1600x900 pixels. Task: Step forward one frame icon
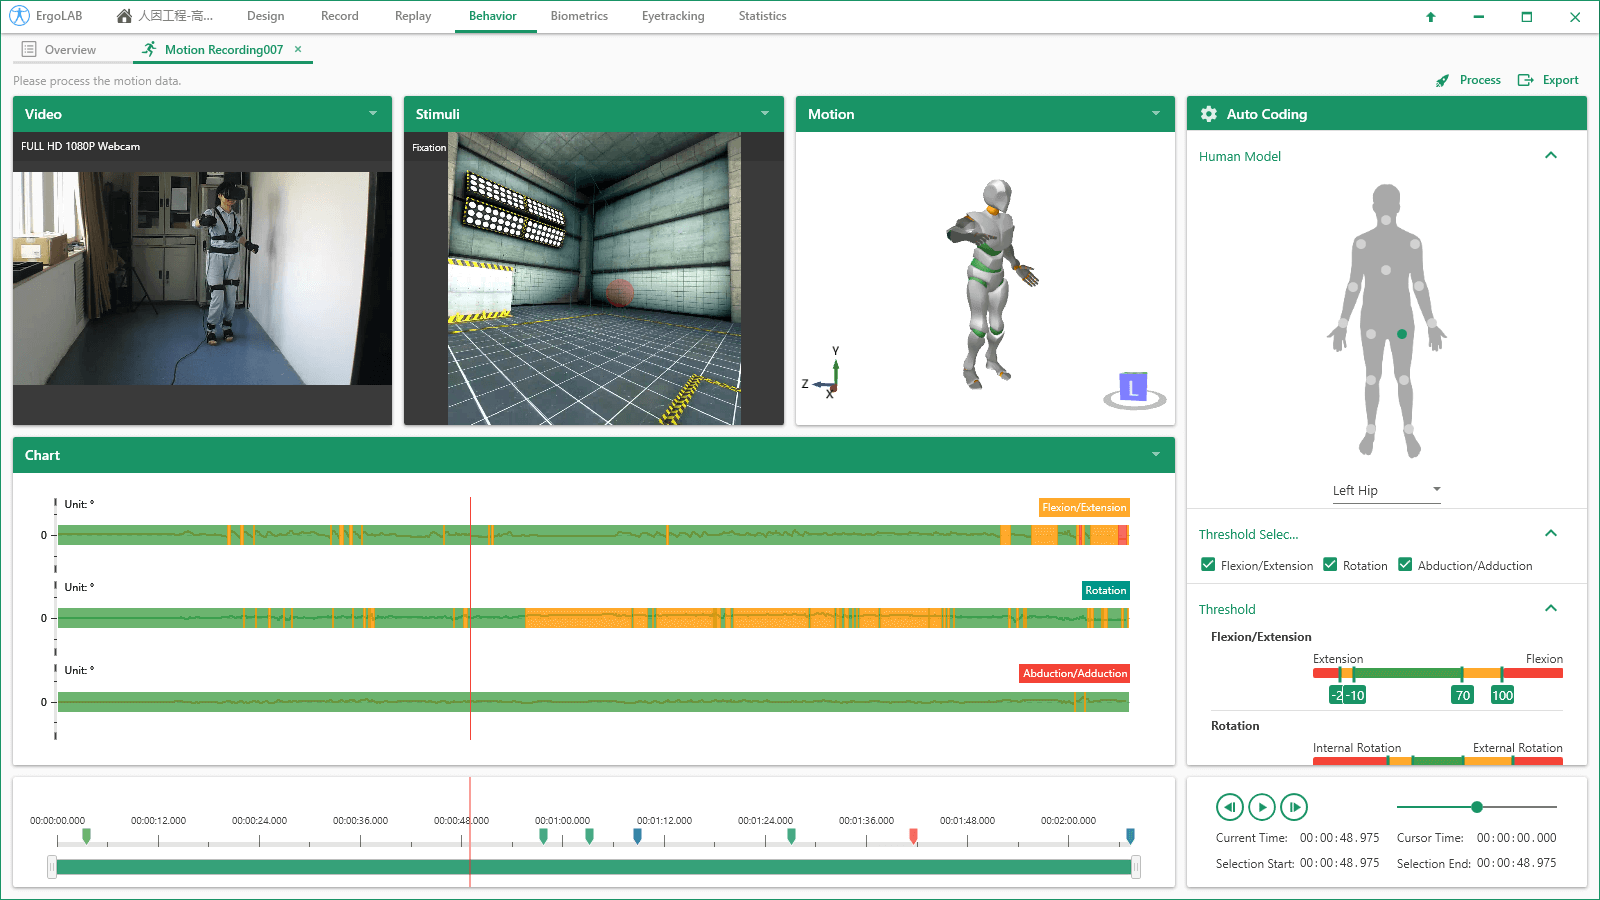1294,807
